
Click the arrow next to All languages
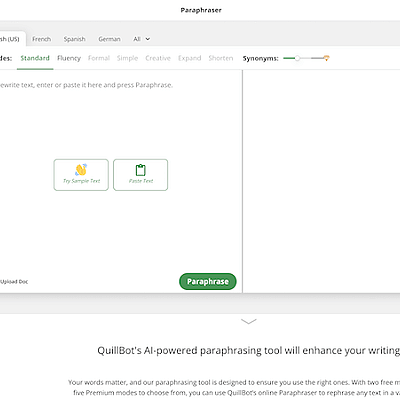(x=148, y=39)
